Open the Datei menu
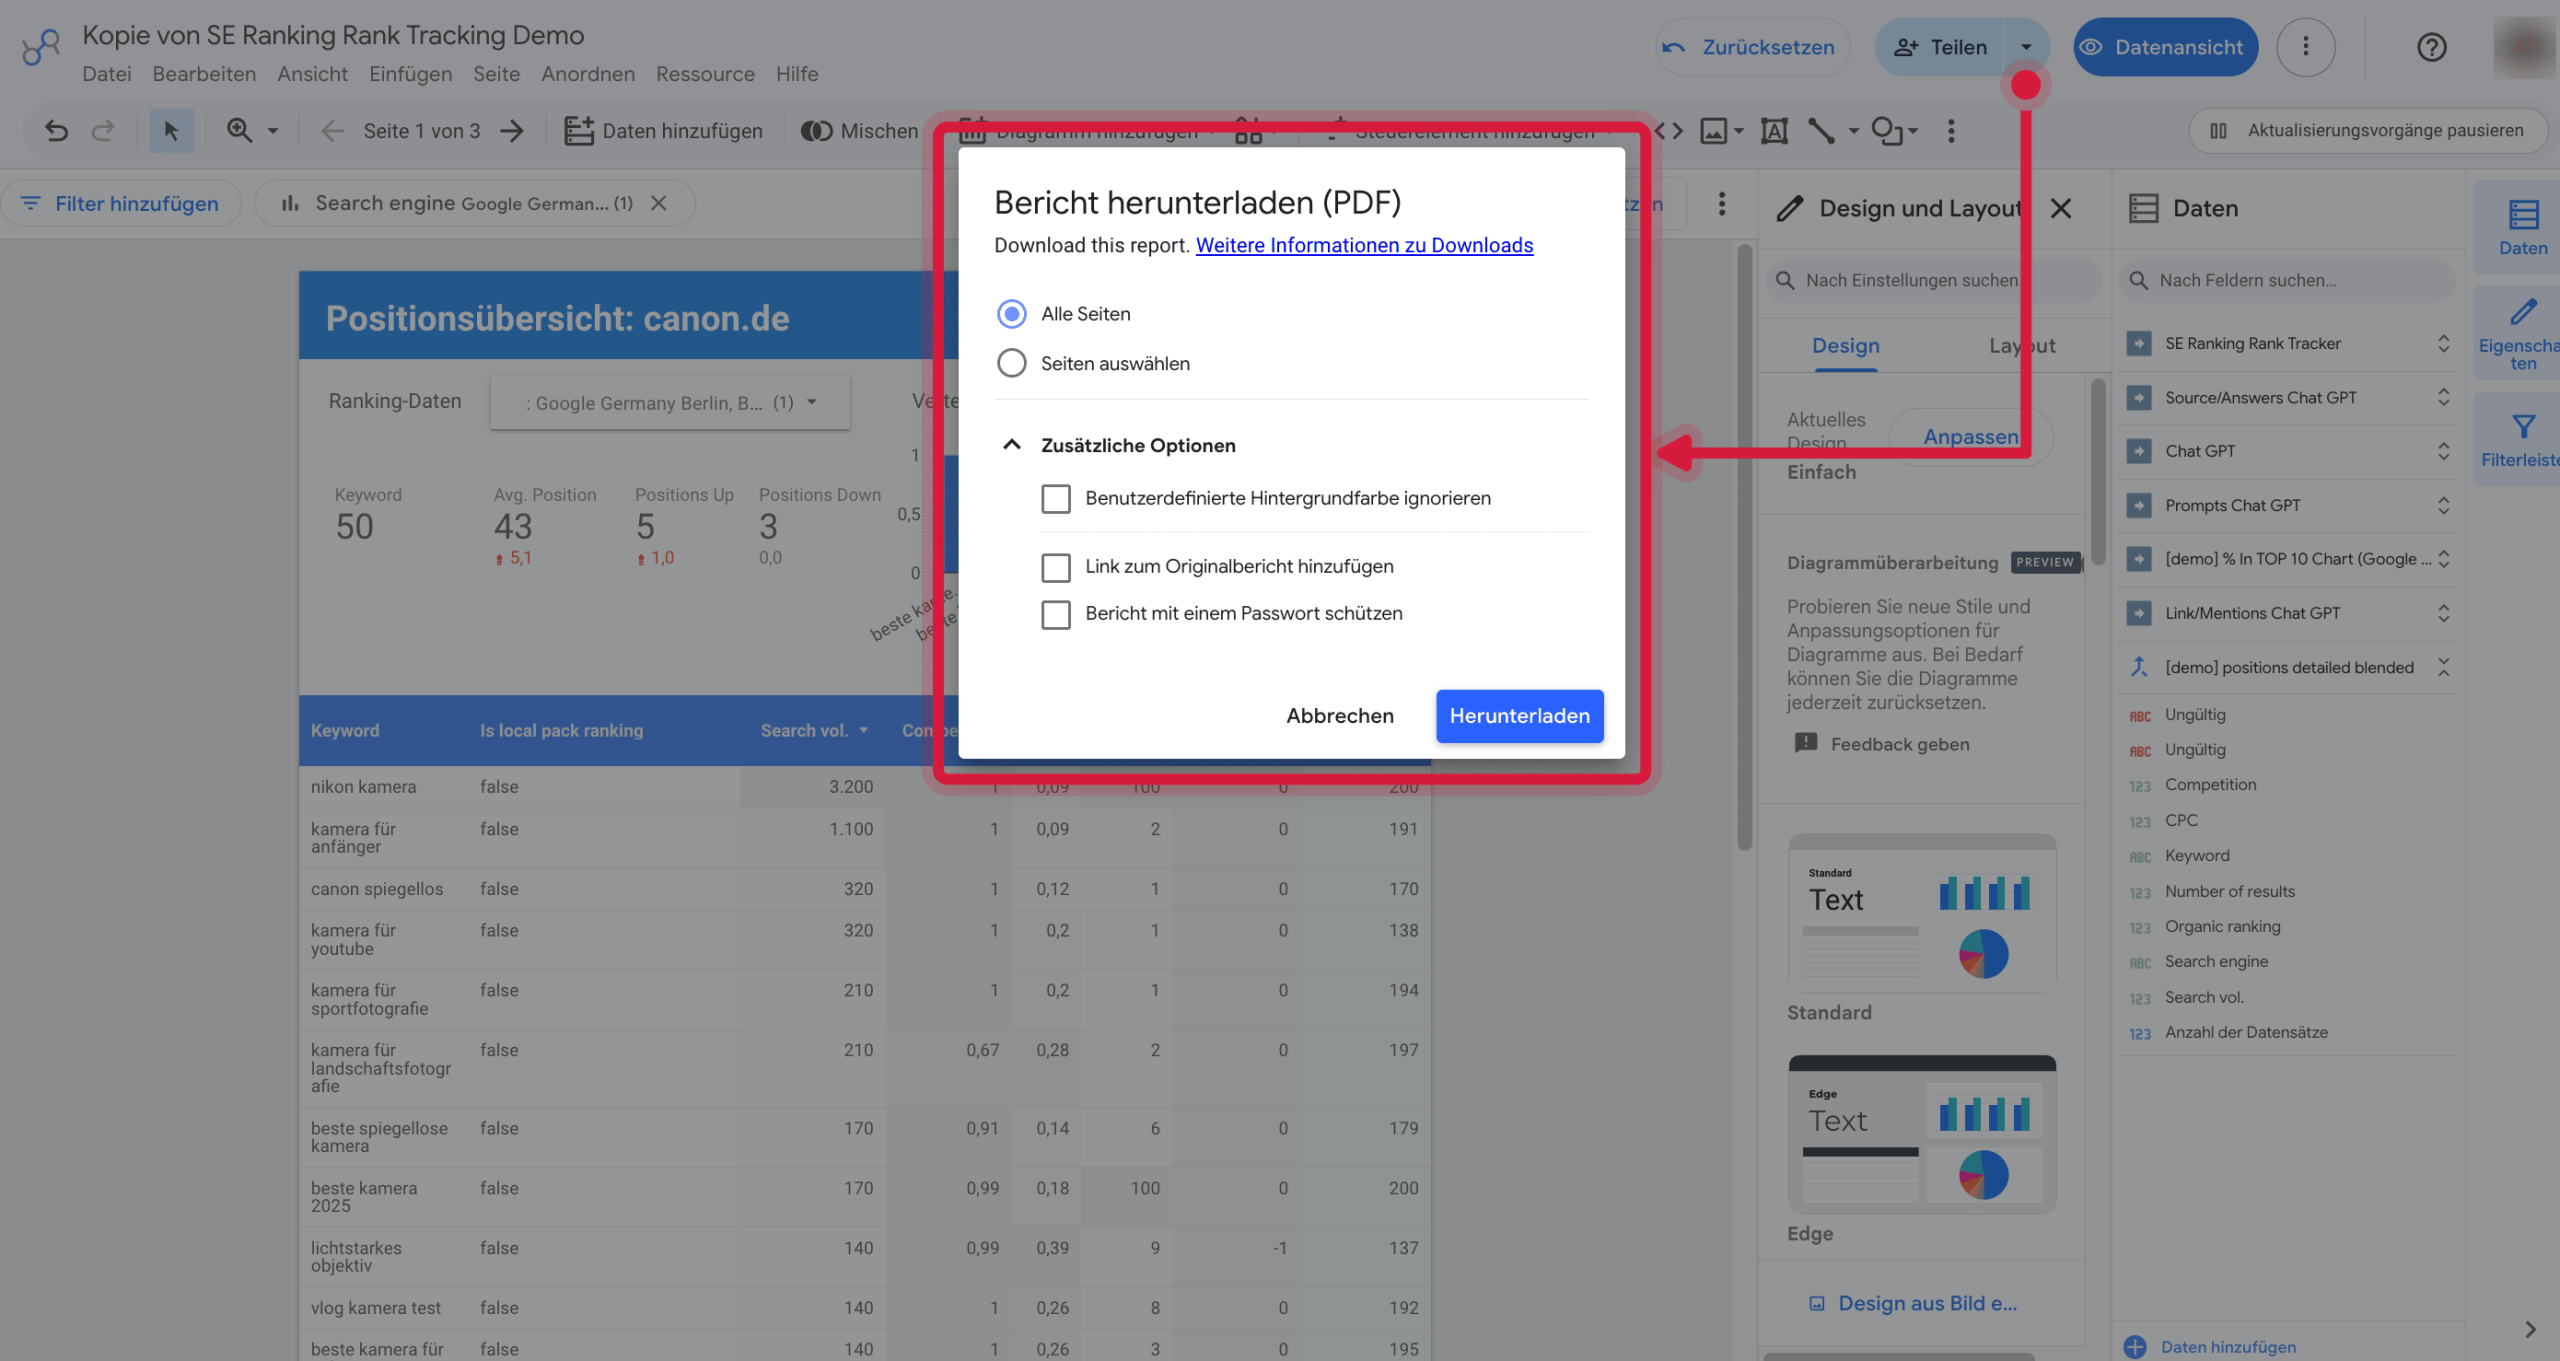The image size is (2560, 1361). coord(106,74)
